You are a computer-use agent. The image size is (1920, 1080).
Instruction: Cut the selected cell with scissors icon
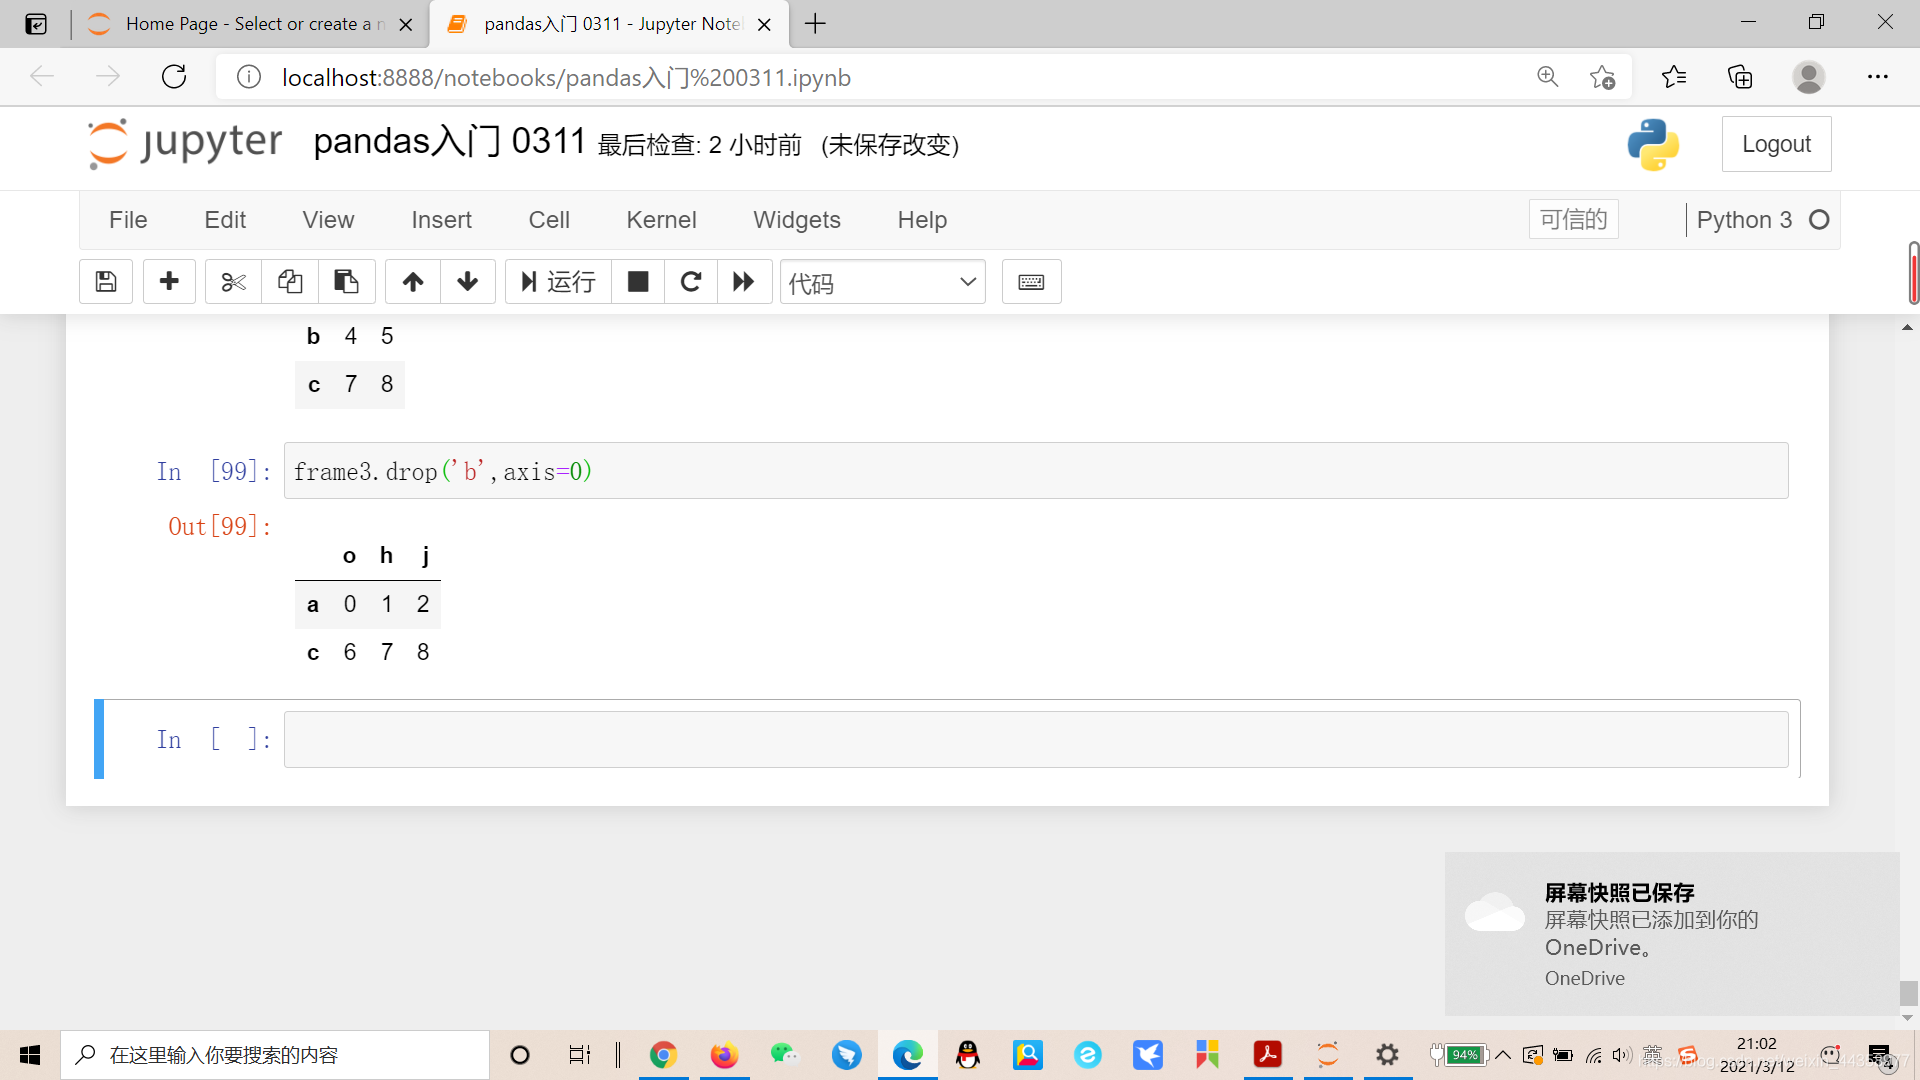pyautogui.click(x=232, y=281)
